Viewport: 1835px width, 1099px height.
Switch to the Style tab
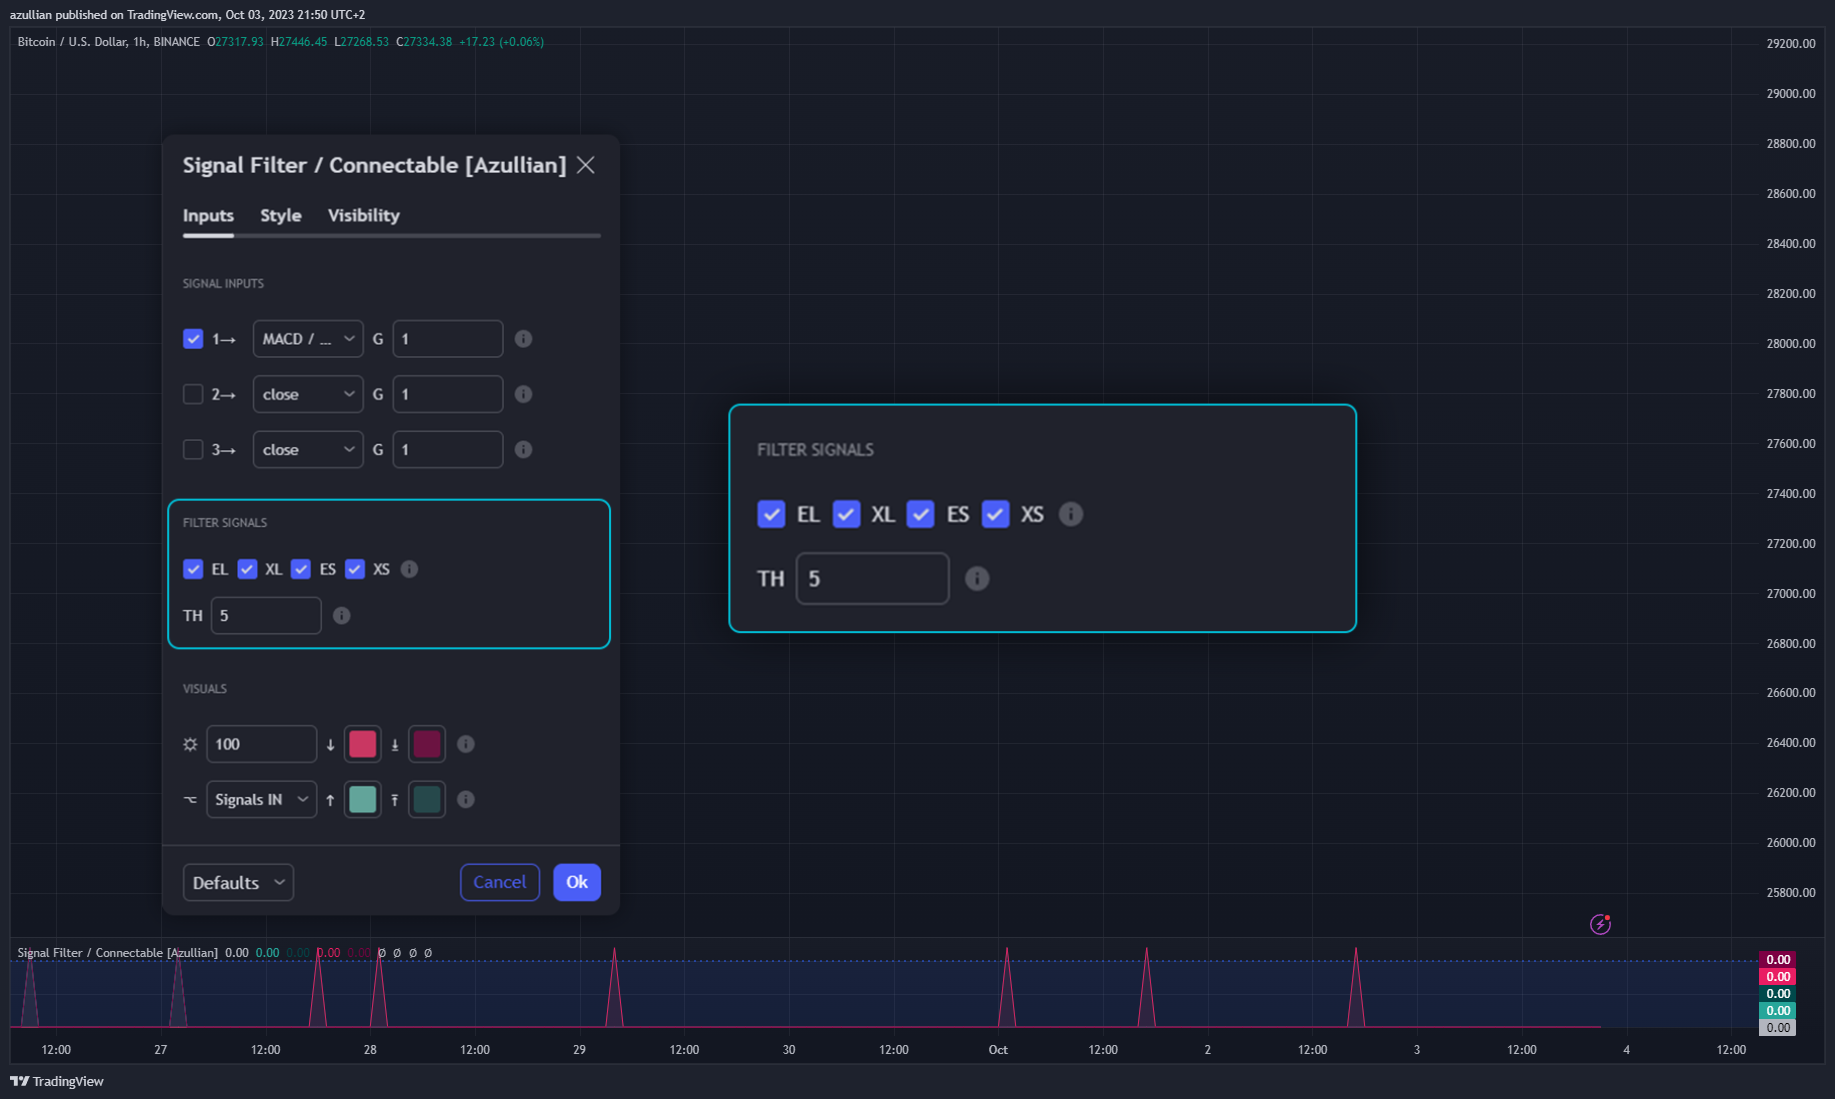click(281, 215)
